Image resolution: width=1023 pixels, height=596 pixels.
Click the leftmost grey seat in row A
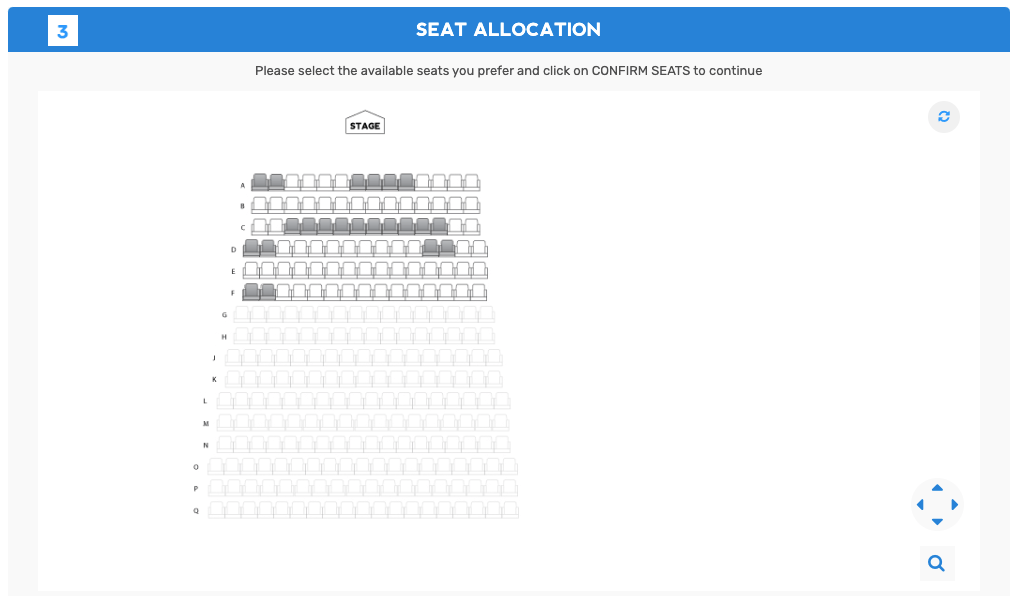point(260,182)
